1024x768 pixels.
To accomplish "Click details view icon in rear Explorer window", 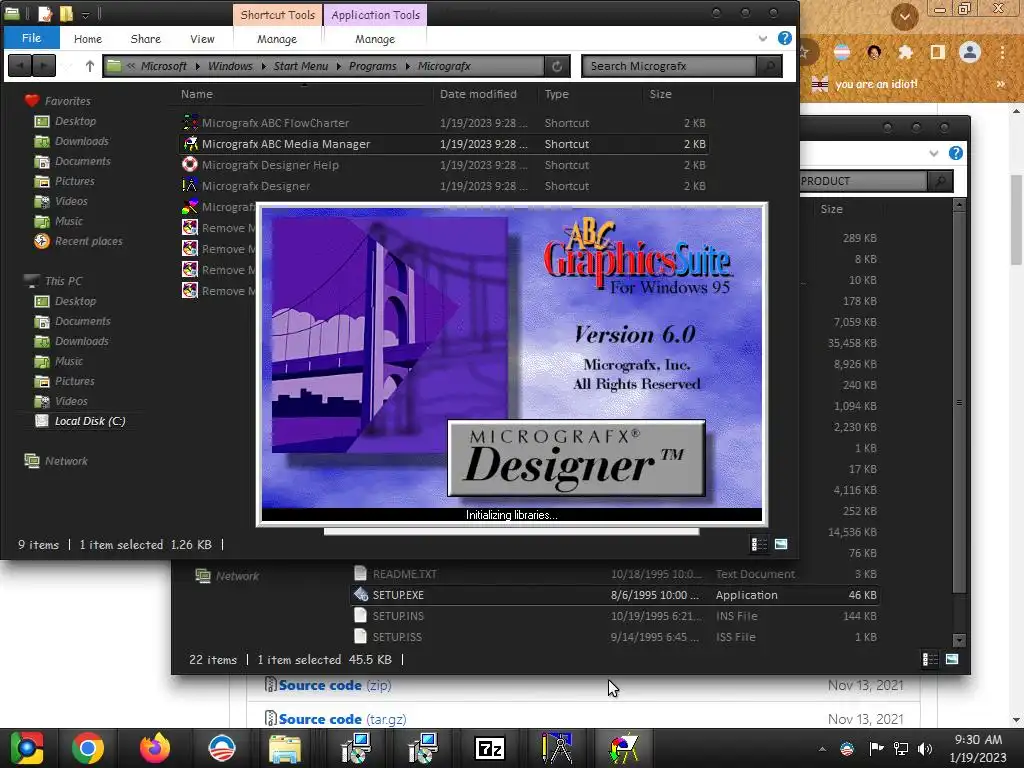I will (x=930, y=660).
